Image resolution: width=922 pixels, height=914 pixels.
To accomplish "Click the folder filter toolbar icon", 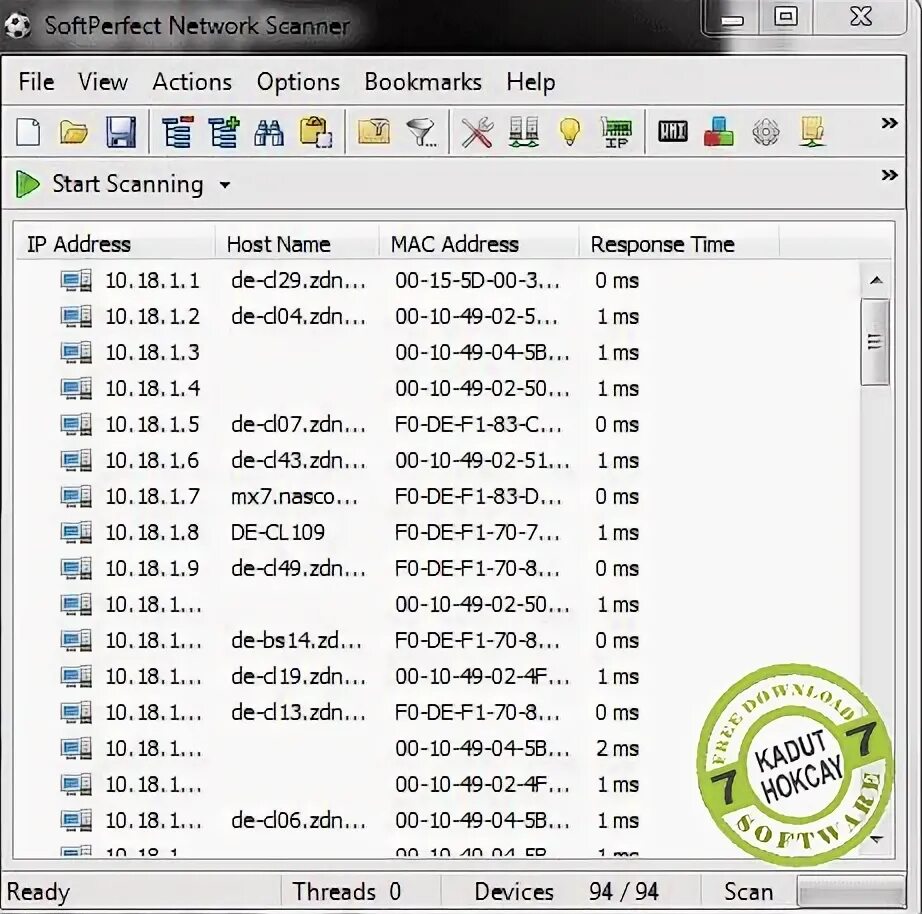I will pyautogui.click(x=374, y=132).
